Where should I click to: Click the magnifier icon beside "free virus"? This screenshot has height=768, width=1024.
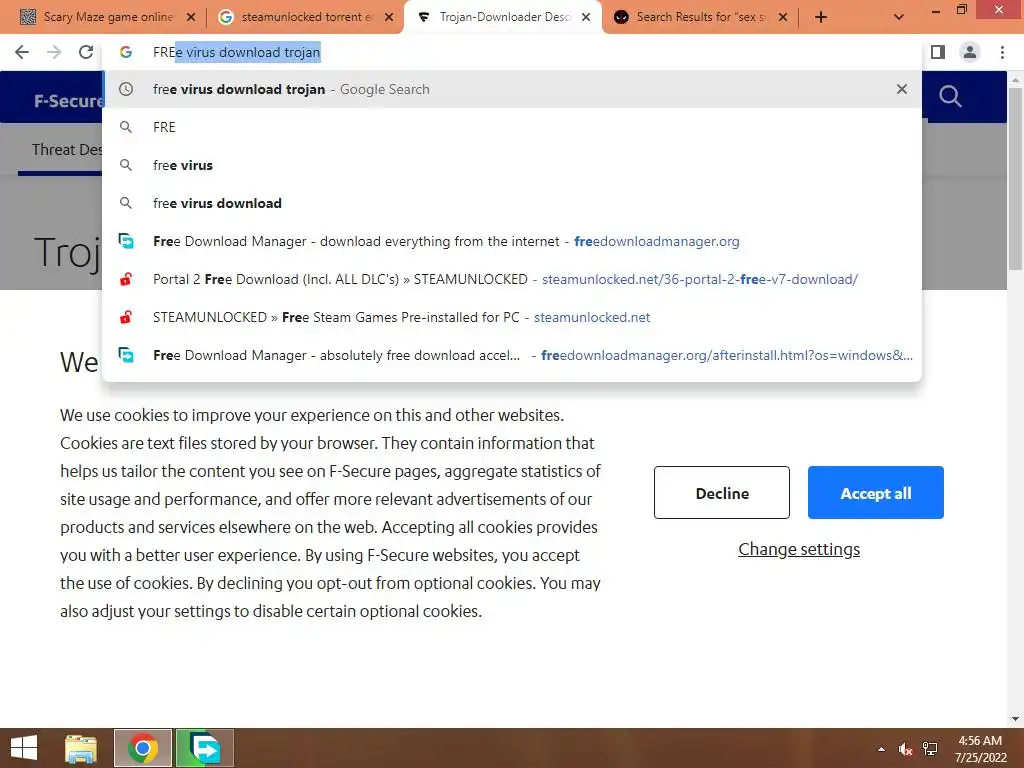[126, 165]
